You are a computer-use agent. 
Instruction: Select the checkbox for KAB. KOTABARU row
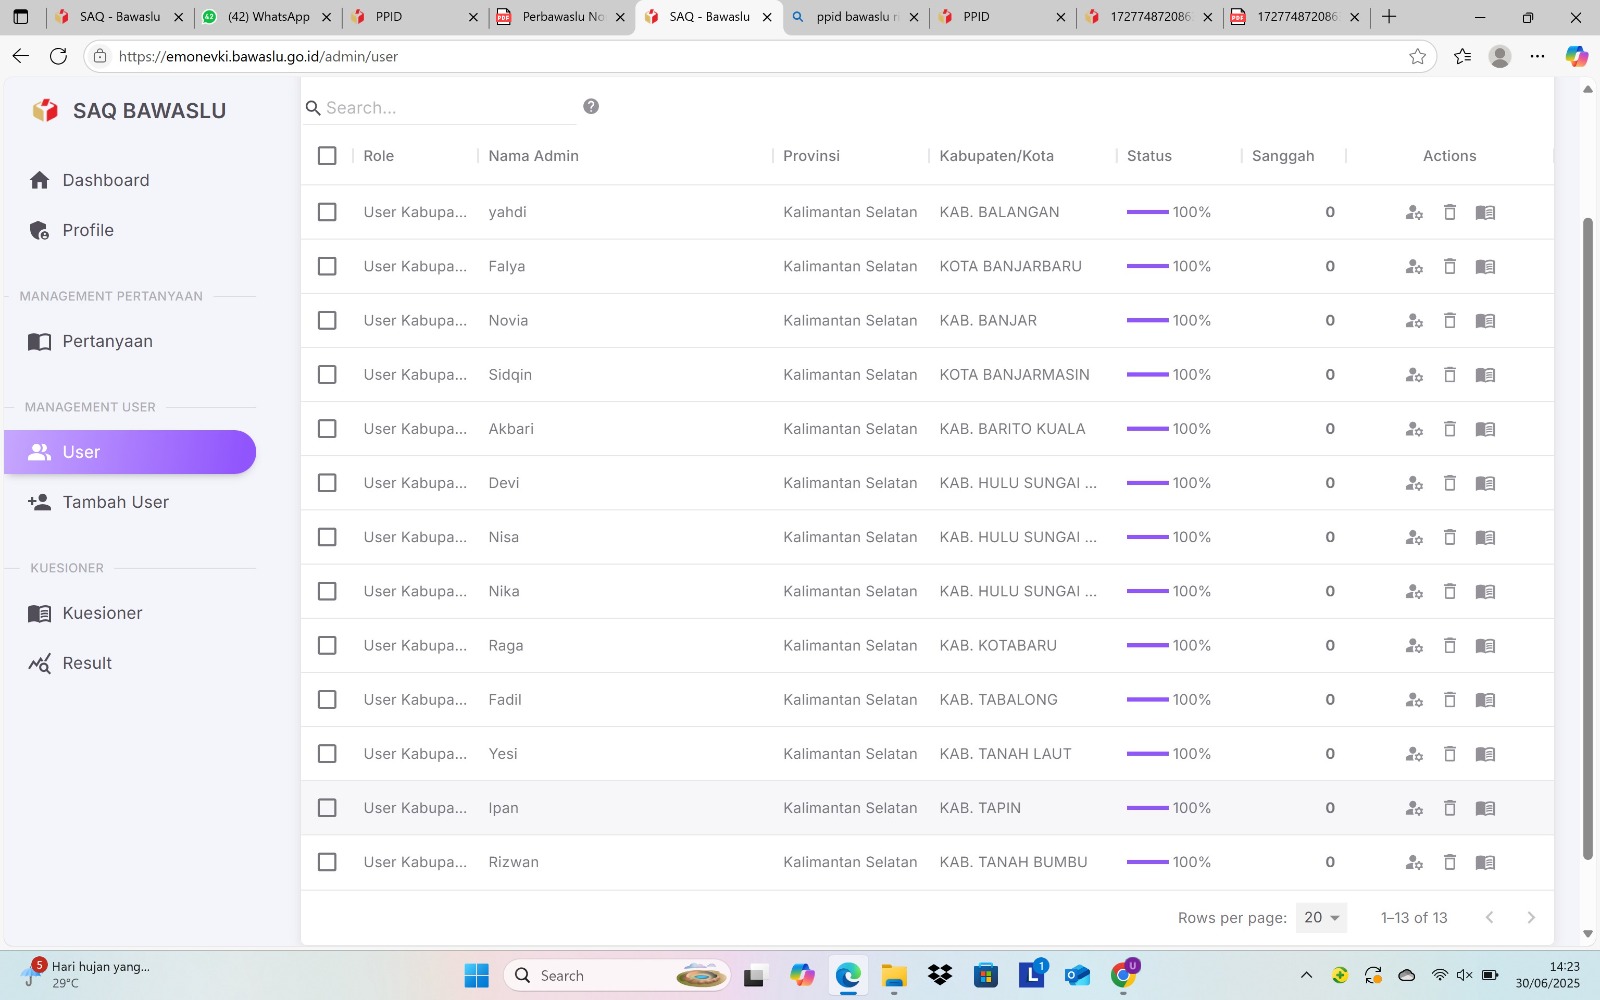pyautogui.click(x=327, y=646)
